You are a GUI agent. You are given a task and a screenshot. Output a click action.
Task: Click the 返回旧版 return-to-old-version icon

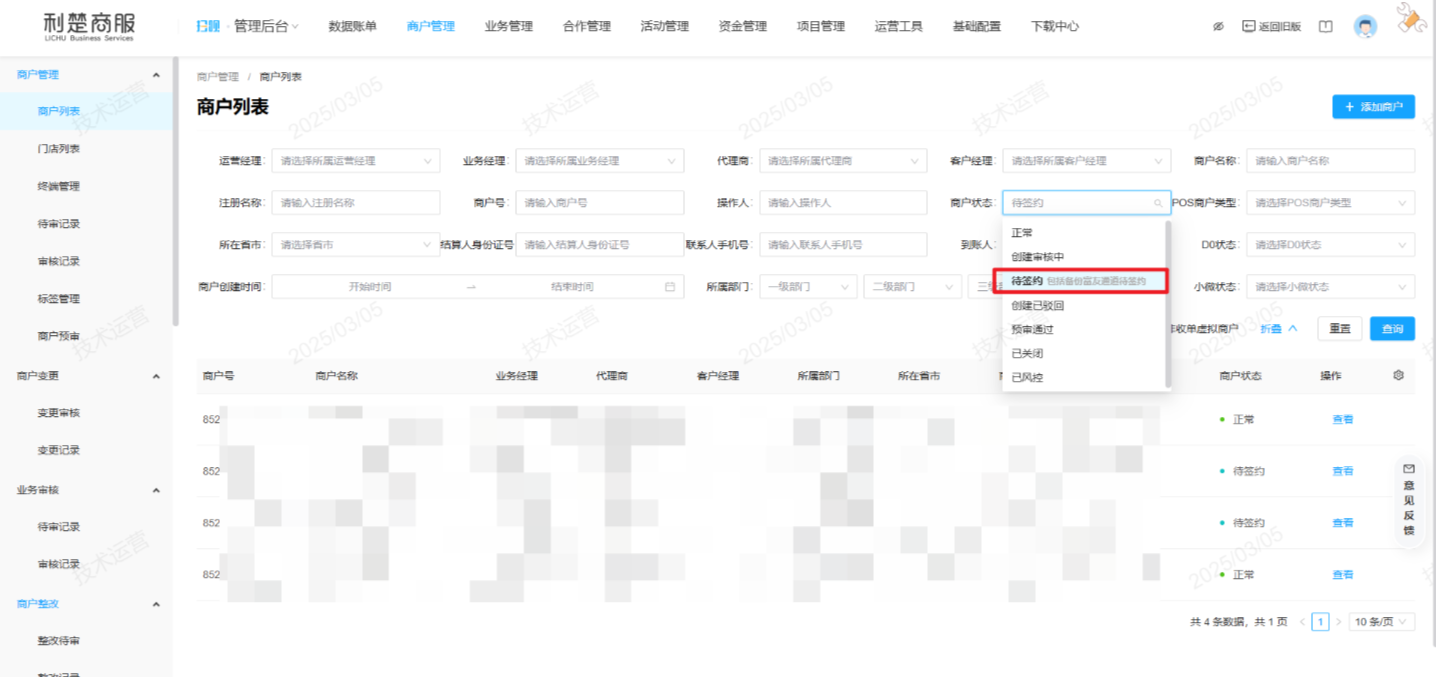click(x=1249, y=27)
